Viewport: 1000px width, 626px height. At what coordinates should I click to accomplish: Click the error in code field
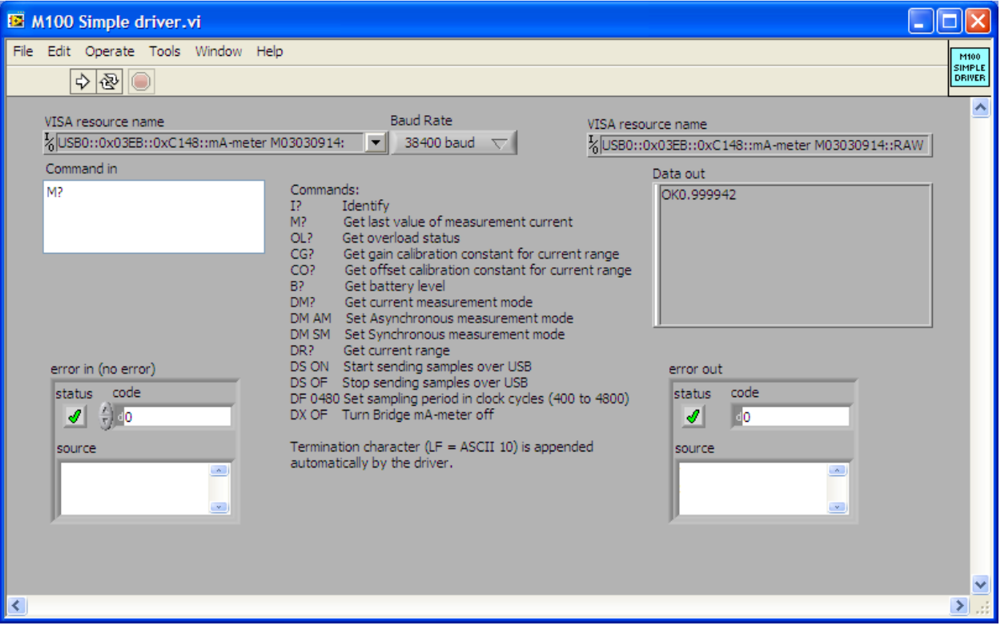click(x=176, y=417)
